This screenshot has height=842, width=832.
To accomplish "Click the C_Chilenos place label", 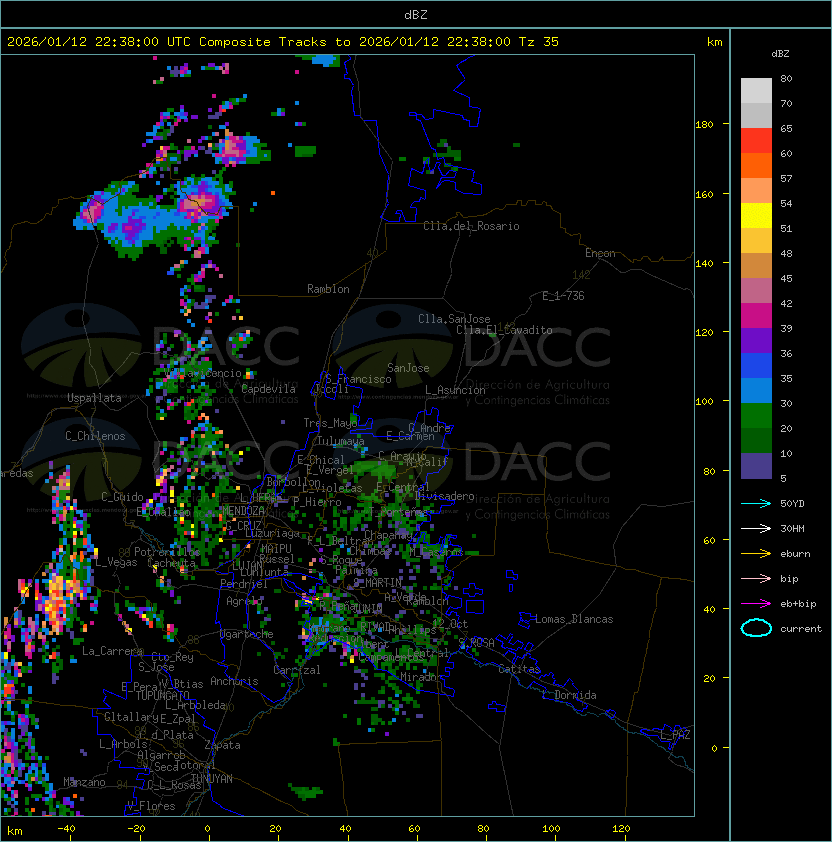I will pyautogui.click(x=95, y=436).
